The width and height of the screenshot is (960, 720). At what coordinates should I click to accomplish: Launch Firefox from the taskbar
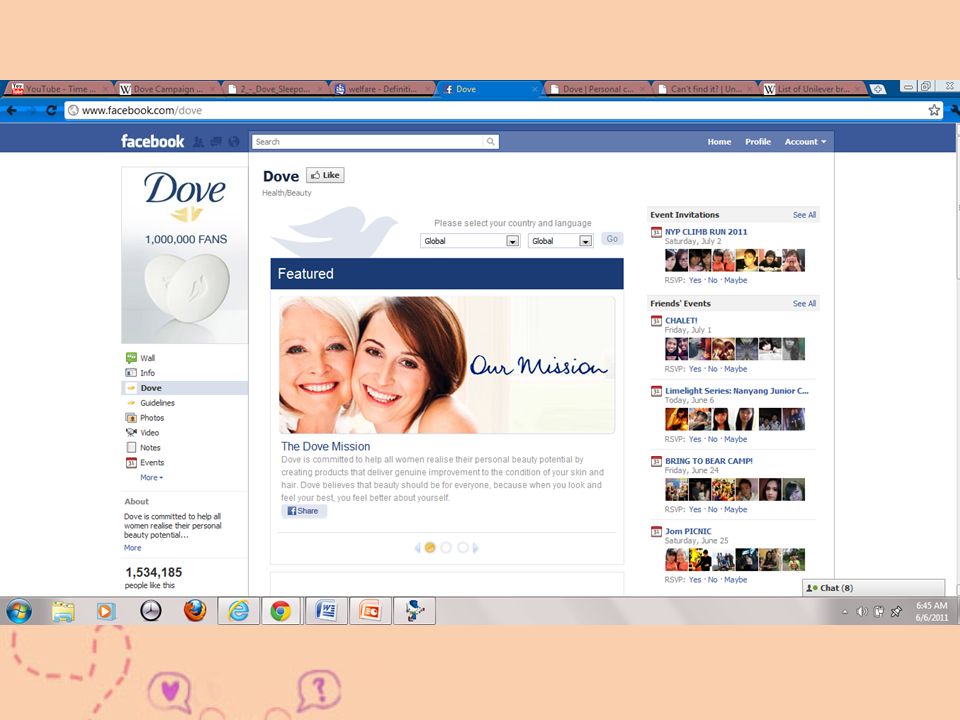(x=195, y=610)
